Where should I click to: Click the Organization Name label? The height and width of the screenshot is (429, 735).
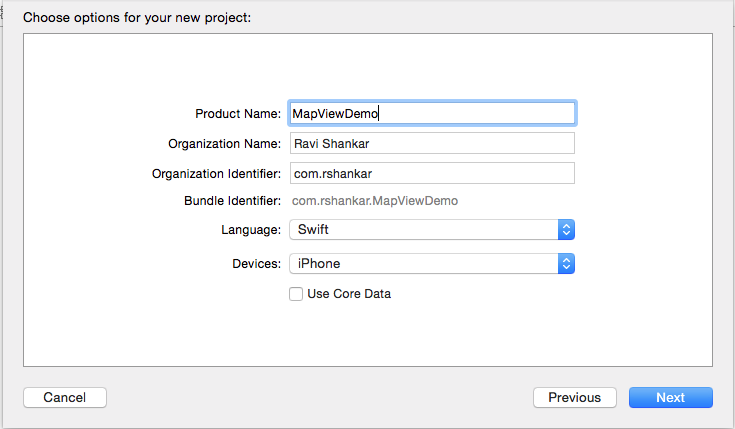(225, 143)
